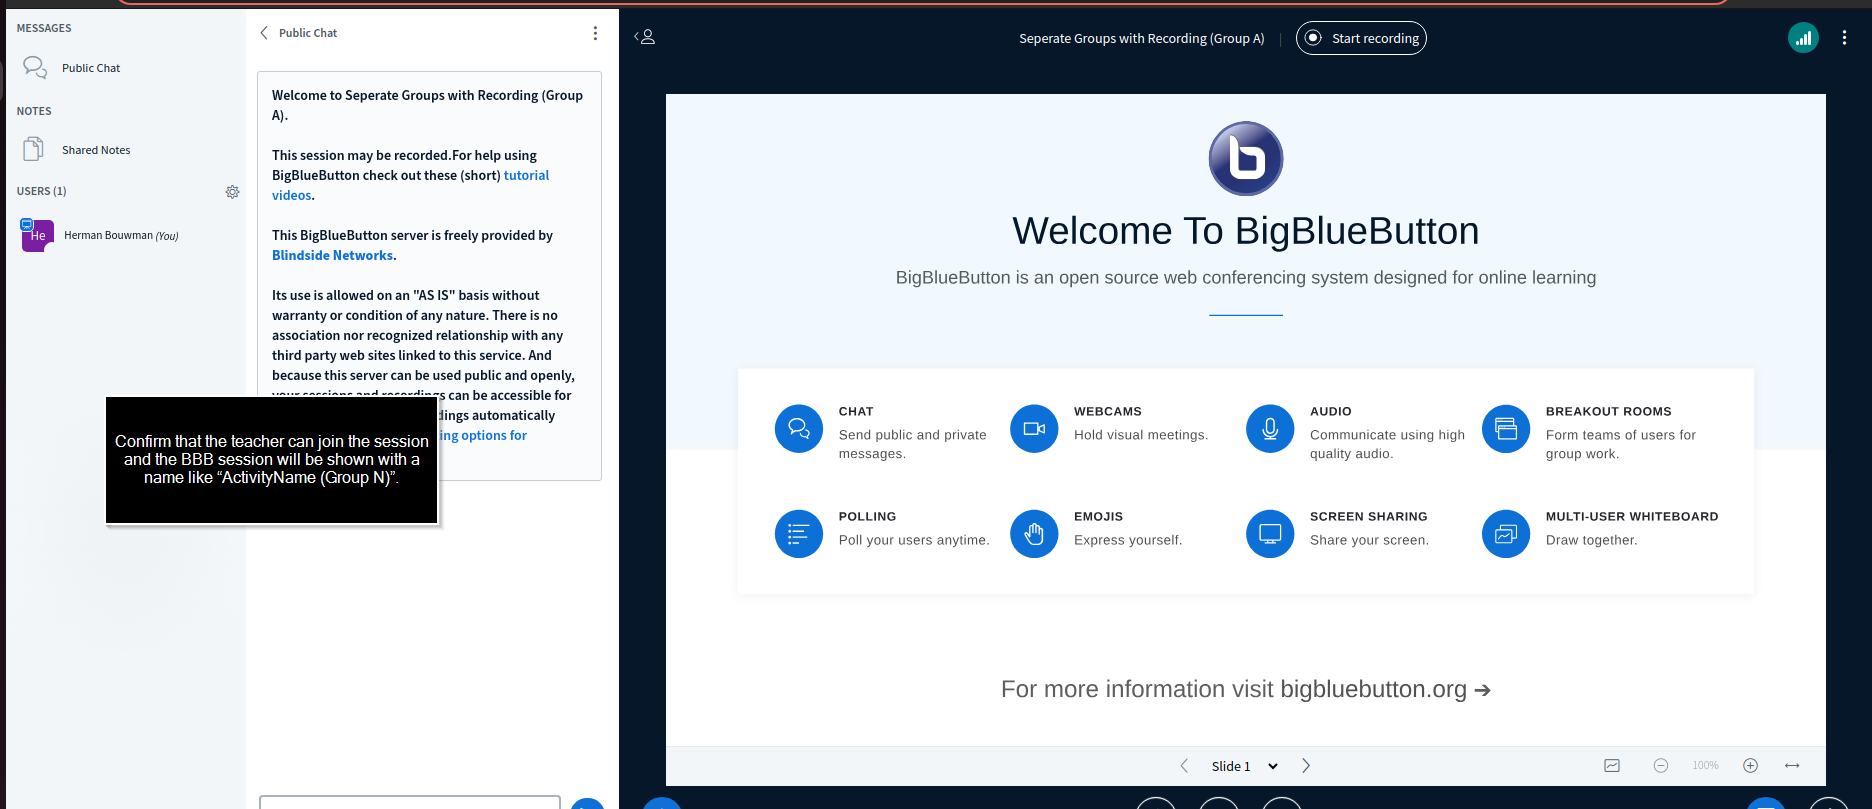
Task: Click the 'USERS (1)' section header
Action: [41, 191]
